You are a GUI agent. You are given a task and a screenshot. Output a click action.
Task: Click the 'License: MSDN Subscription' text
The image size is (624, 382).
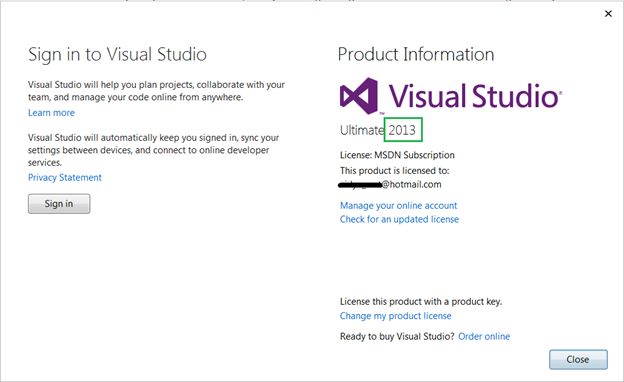(x=397, y=155)
